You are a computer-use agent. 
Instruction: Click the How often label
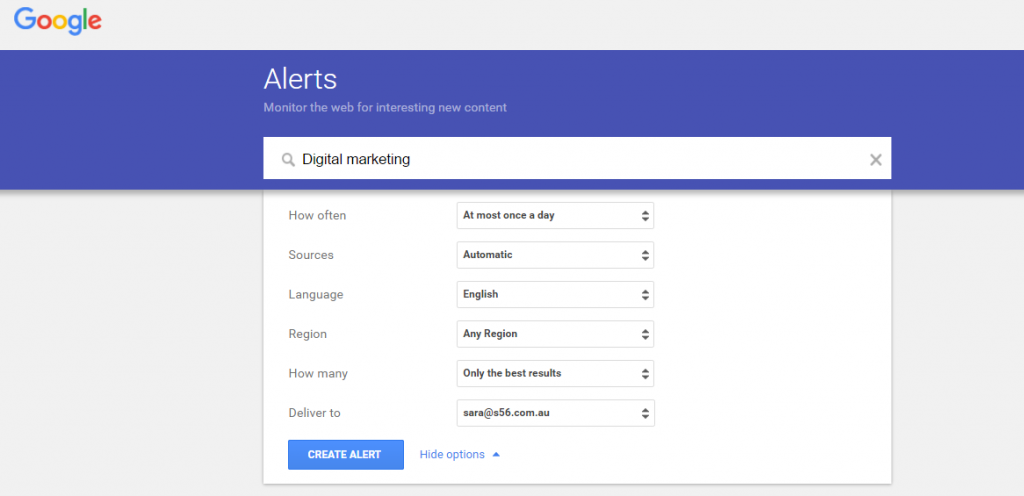tap(317, 216)
